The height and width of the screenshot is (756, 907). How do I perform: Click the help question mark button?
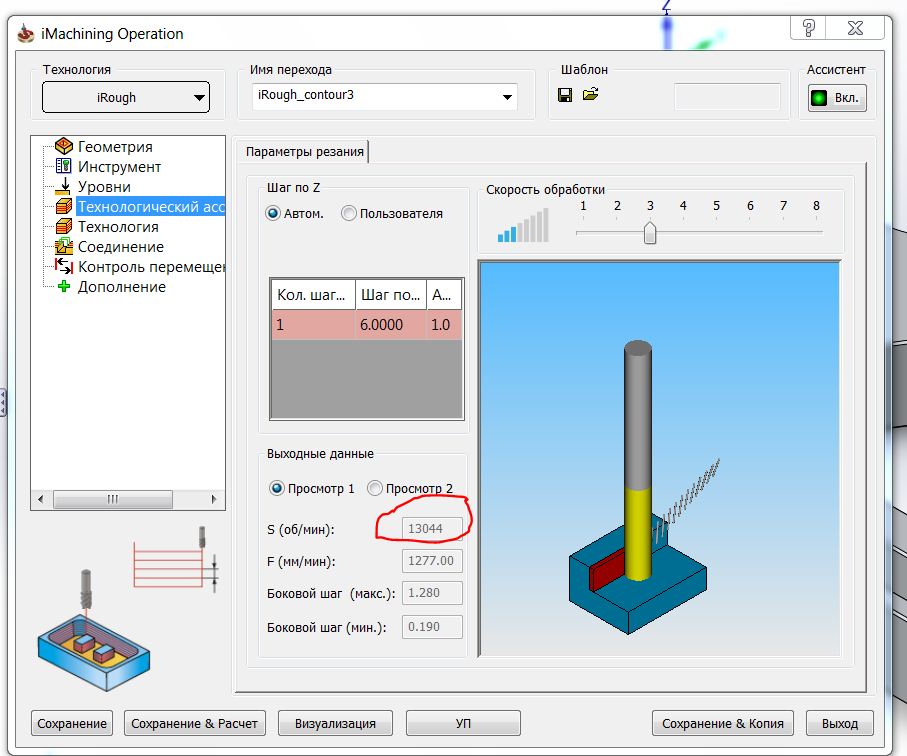click(808, 28)
